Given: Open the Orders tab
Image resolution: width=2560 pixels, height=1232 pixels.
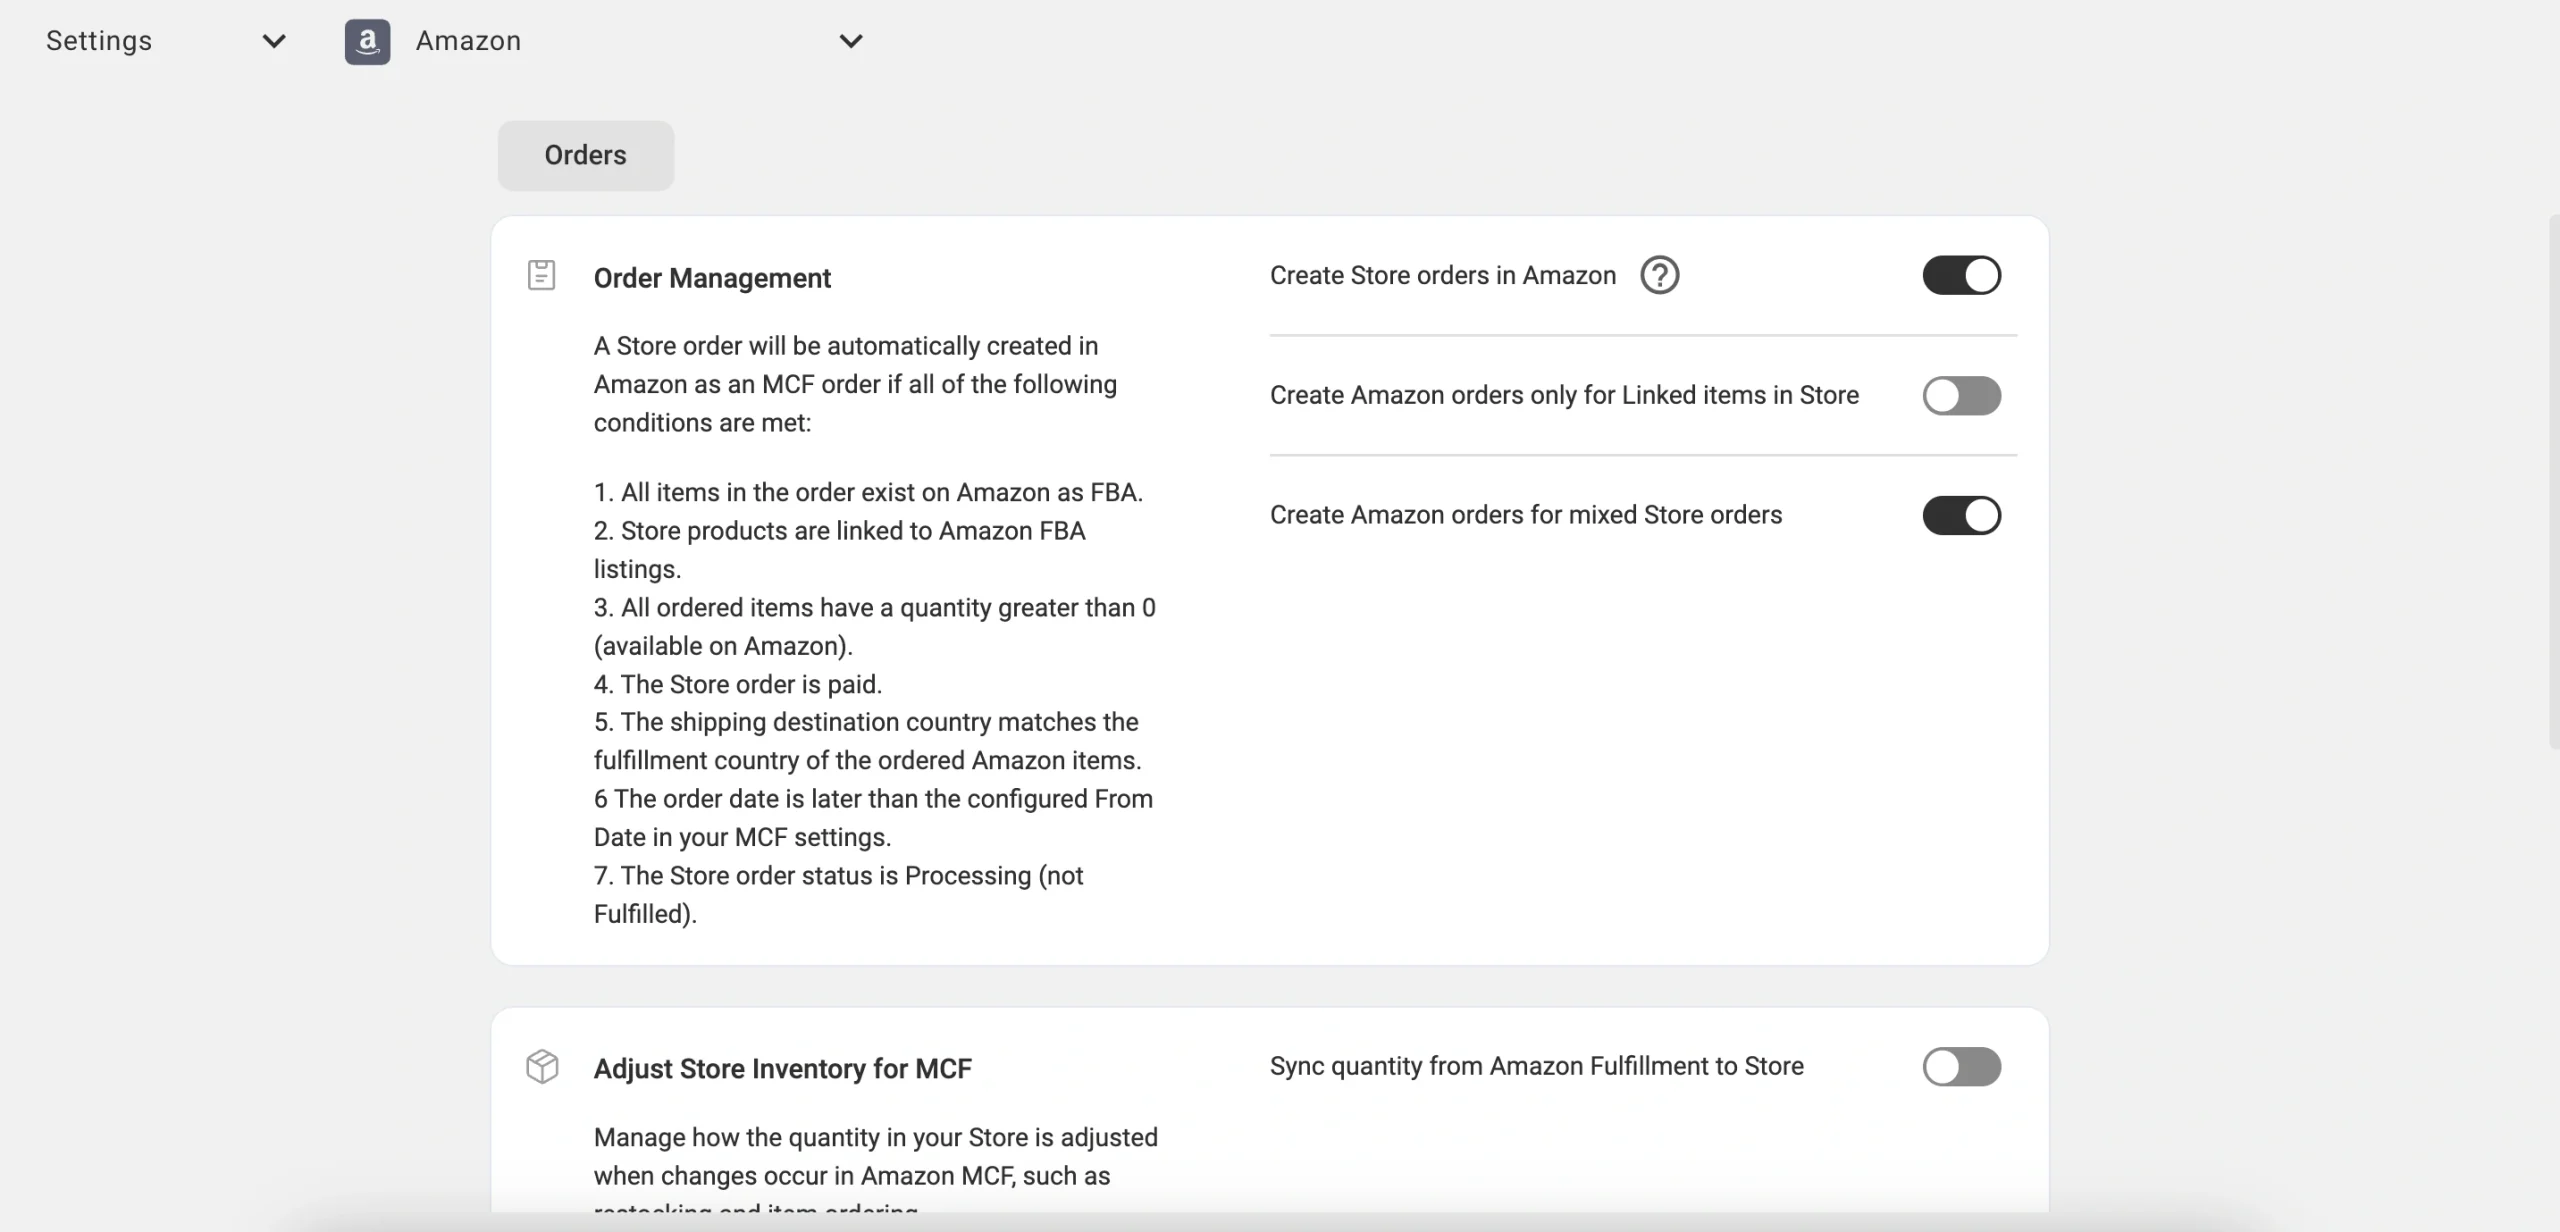Looking at the screenshot, I should coord(586,155).
